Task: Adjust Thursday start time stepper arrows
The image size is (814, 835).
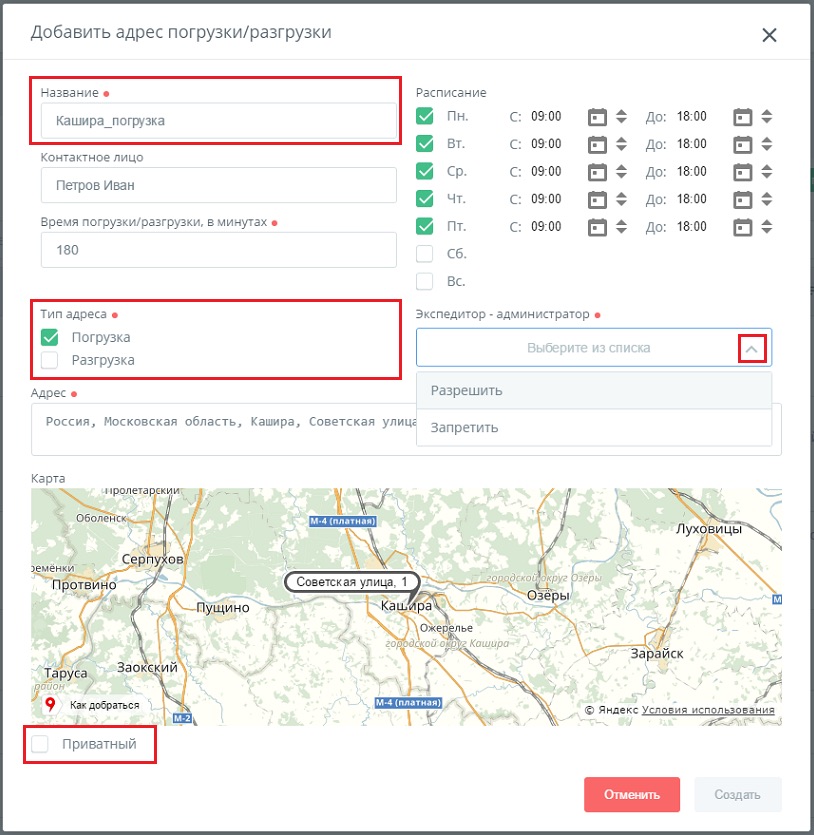Action: click(x=621, y=199)
